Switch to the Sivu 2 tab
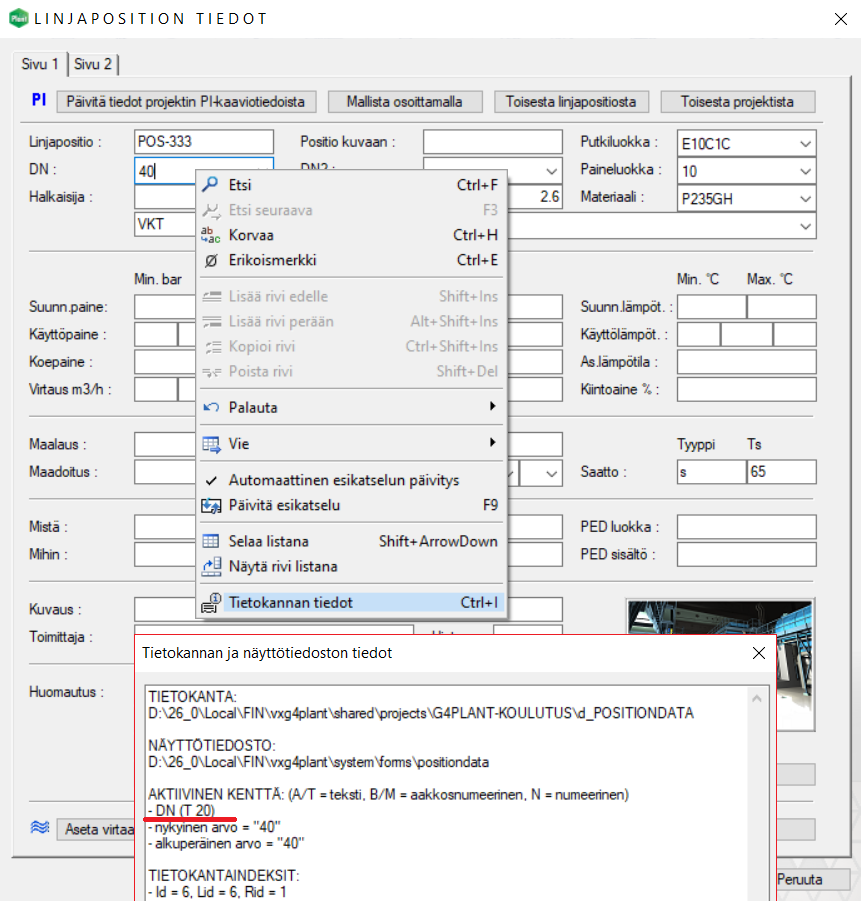 [x=93, y=64]
